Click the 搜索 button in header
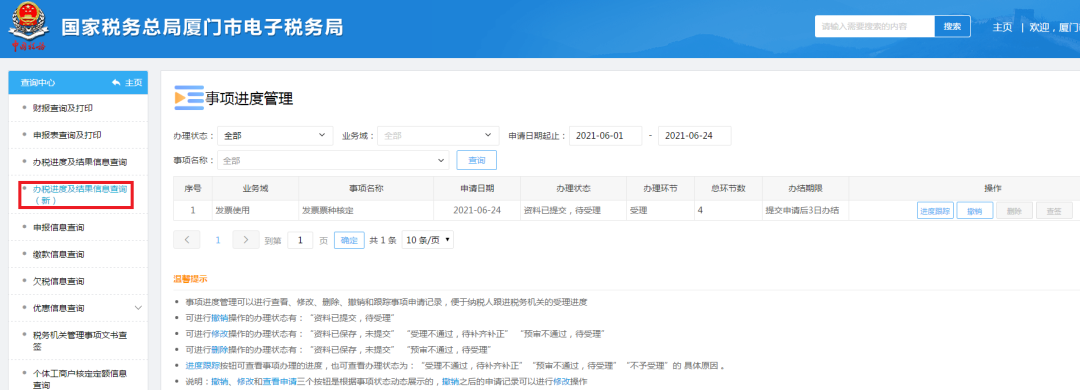Viewport: 1080px width, 390px height. coord(953,26)
